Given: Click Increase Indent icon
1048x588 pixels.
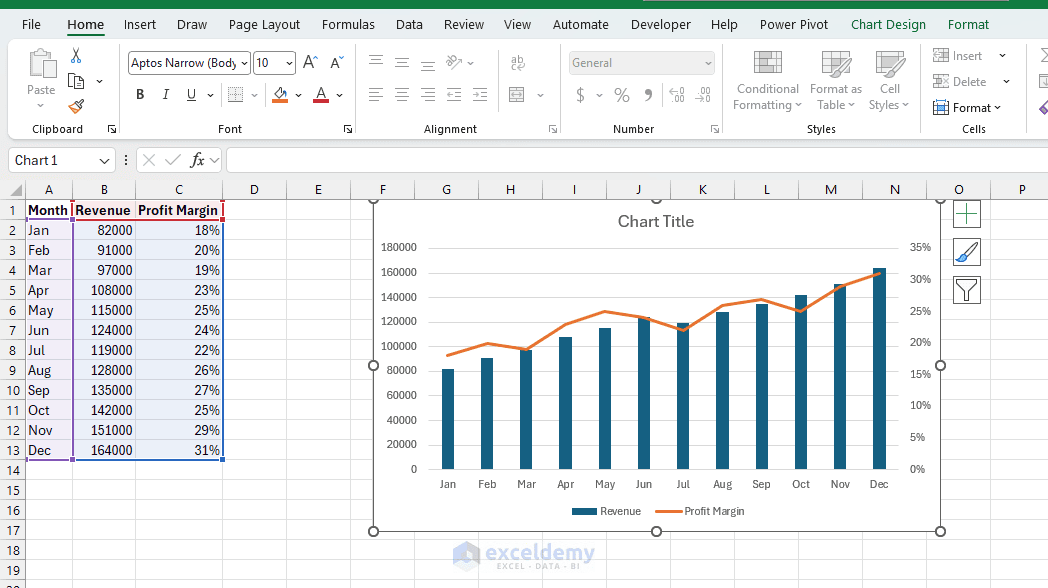Looking at the screenshot, I should 480,94.
